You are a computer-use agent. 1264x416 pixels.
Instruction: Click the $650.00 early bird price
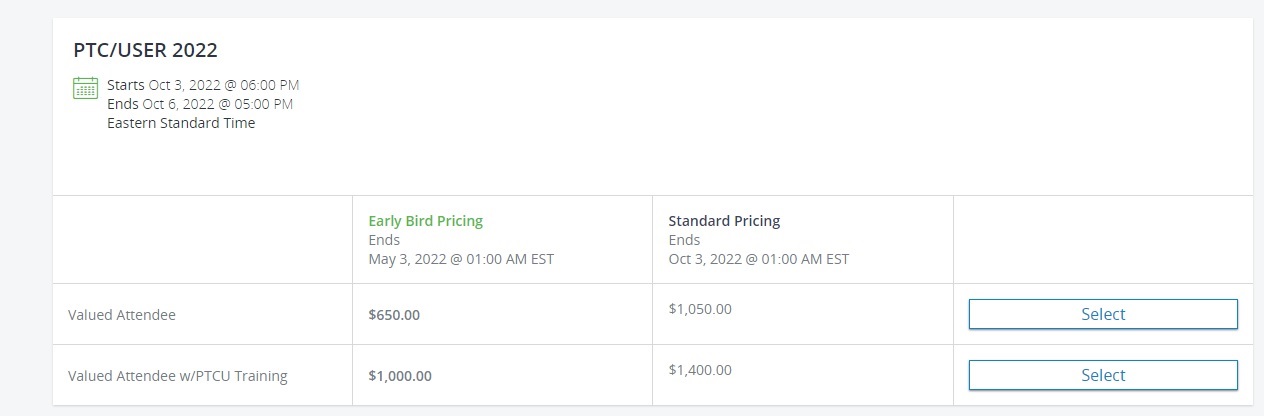coord(394,315)
